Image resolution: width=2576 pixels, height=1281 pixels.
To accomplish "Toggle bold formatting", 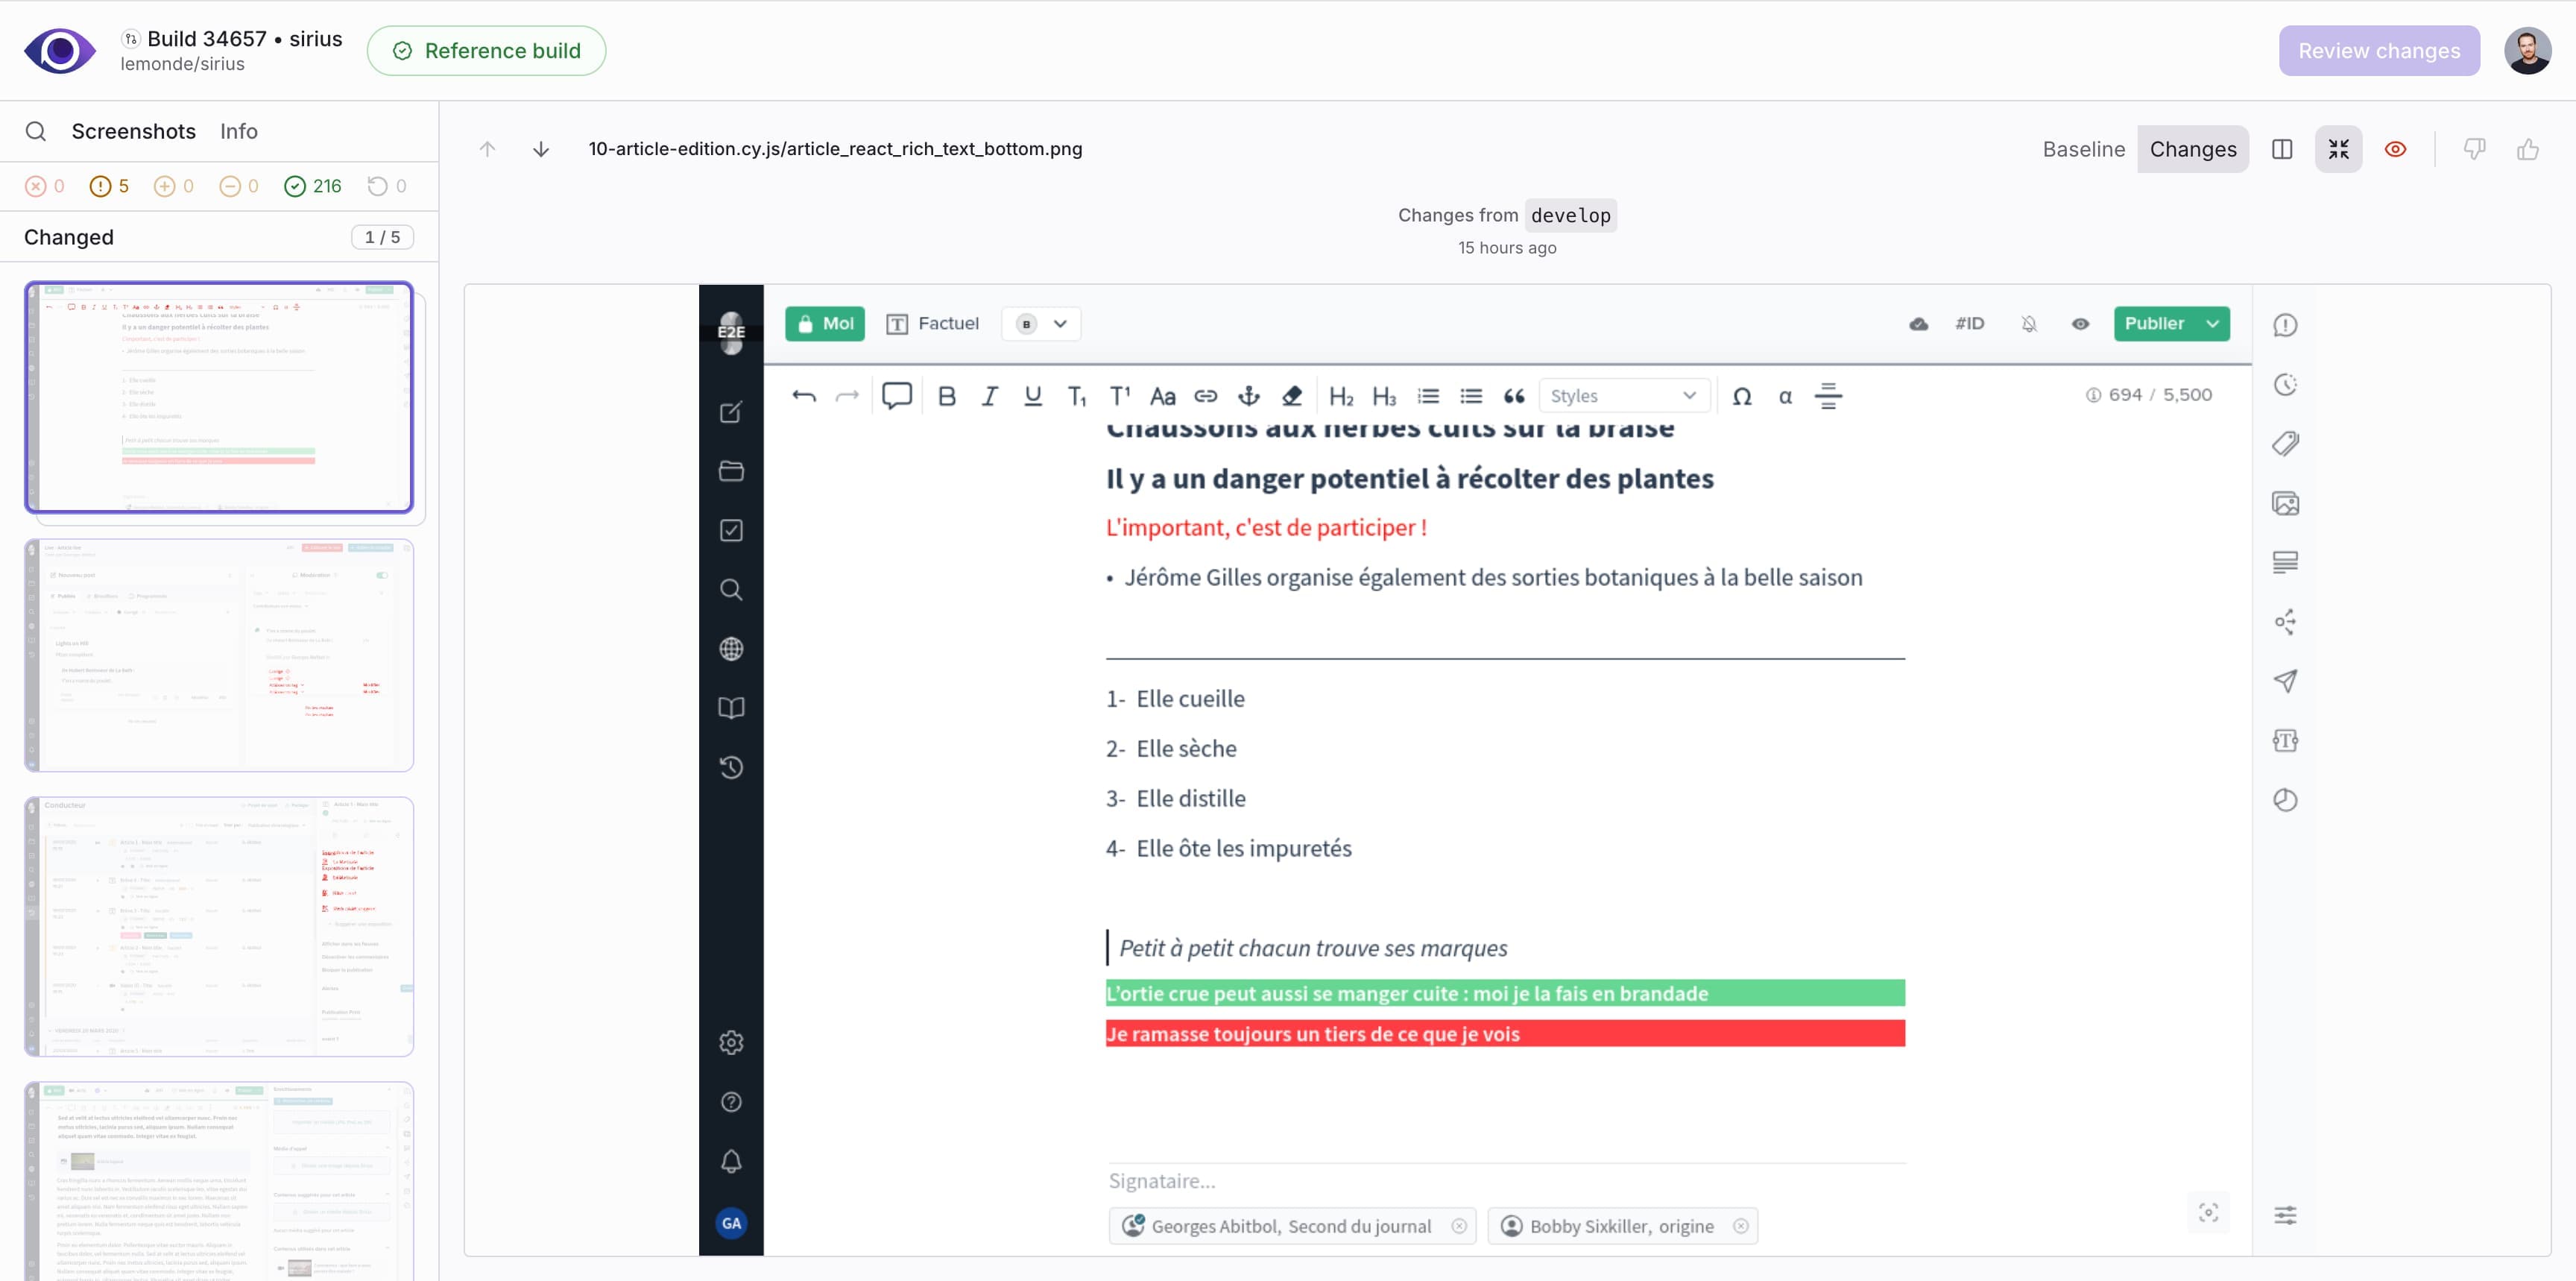I will coord(947,396).
